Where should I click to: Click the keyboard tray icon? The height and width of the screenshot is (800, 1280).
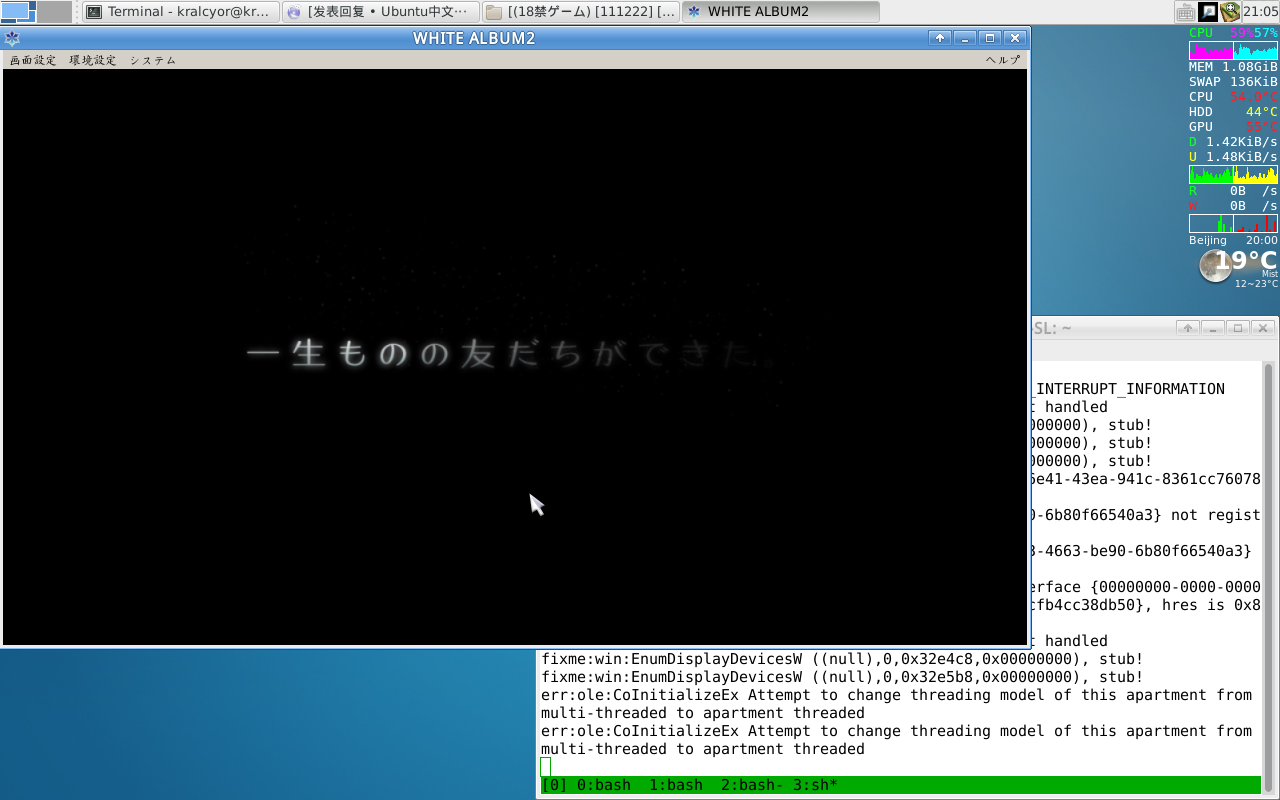[x=1186, y=12]
